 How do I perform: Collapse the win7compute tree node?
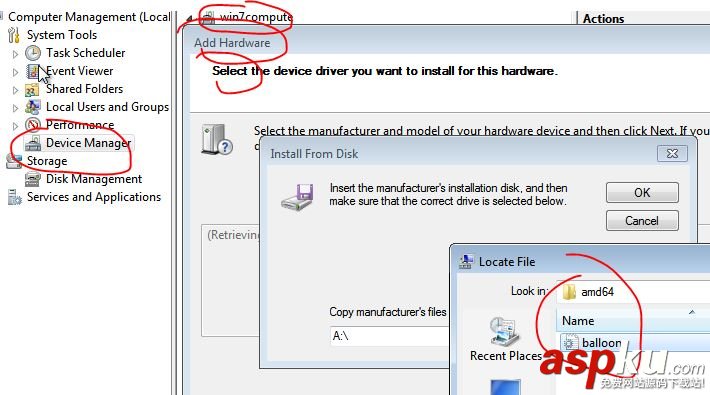(190, 18)
